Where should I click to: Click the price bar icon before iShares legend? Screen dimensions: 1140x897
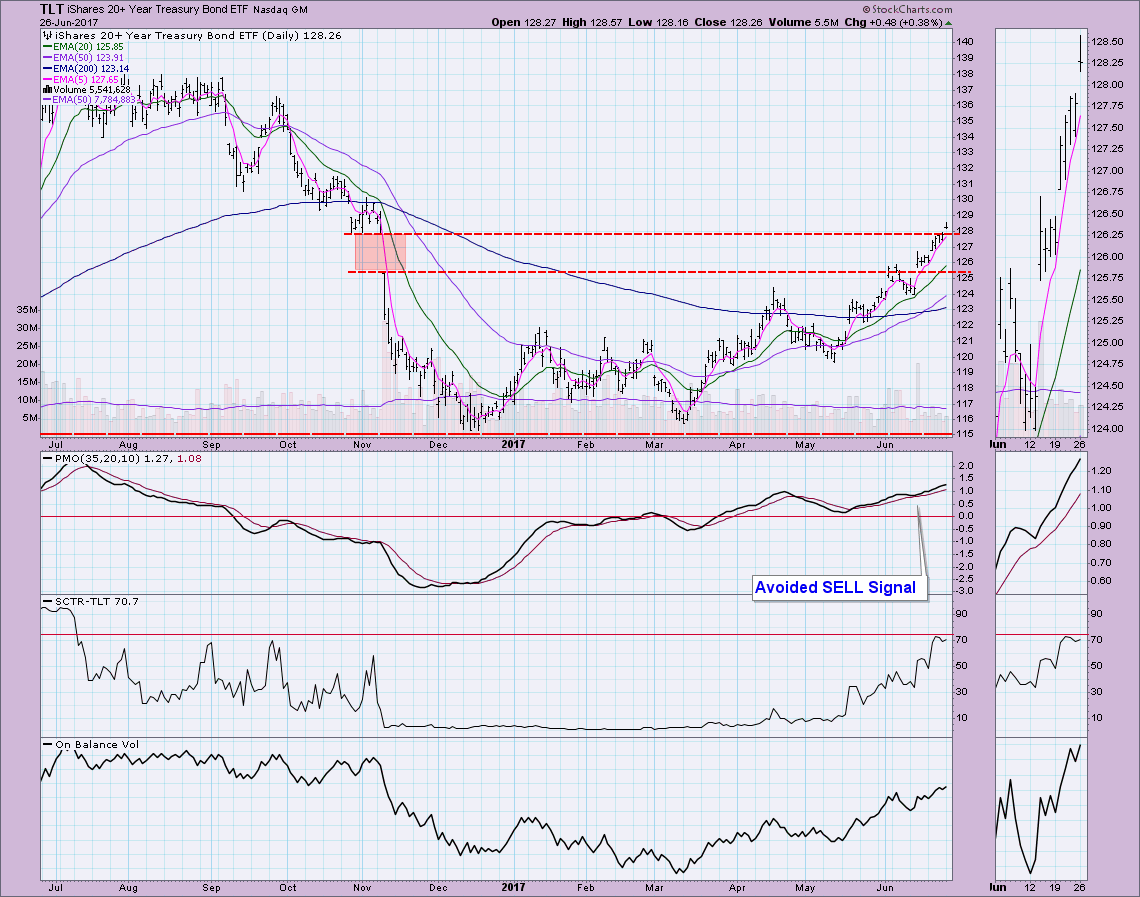45,33
